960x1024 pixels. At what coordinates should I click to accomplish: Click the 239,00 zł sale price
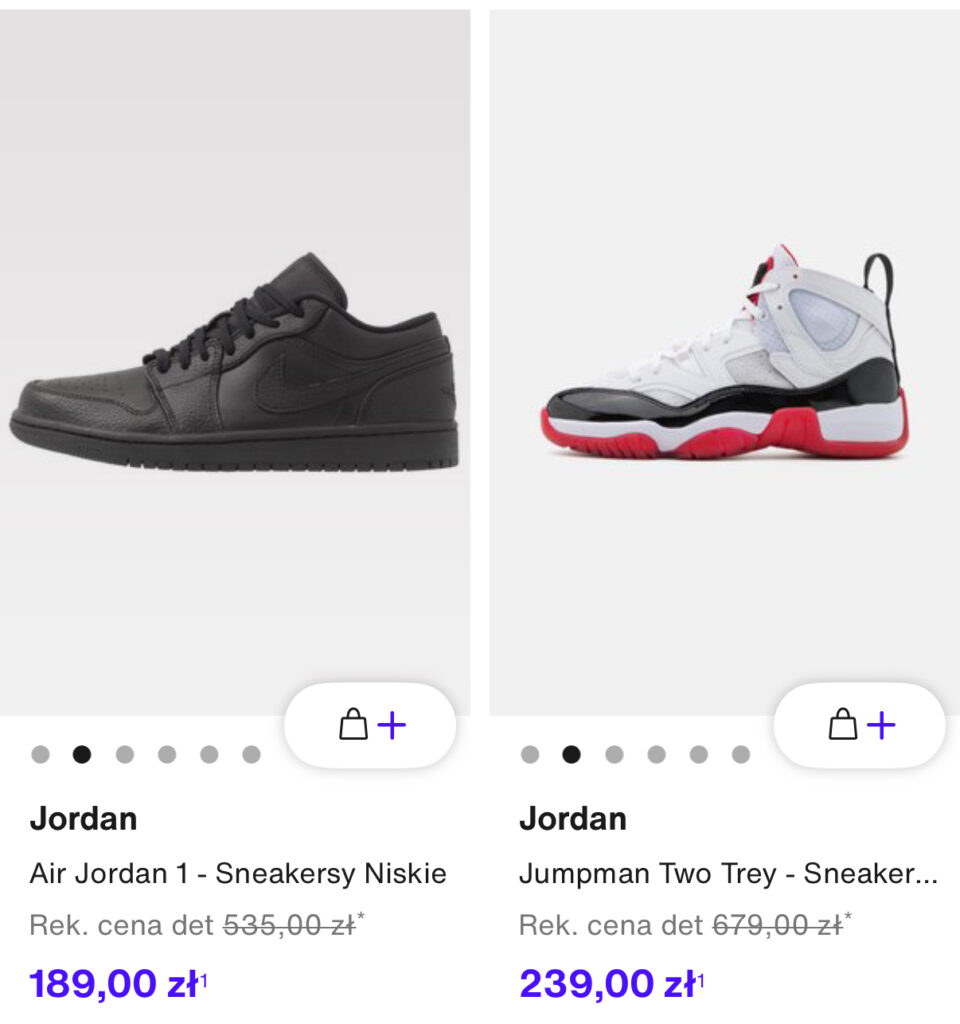(611, 983)
